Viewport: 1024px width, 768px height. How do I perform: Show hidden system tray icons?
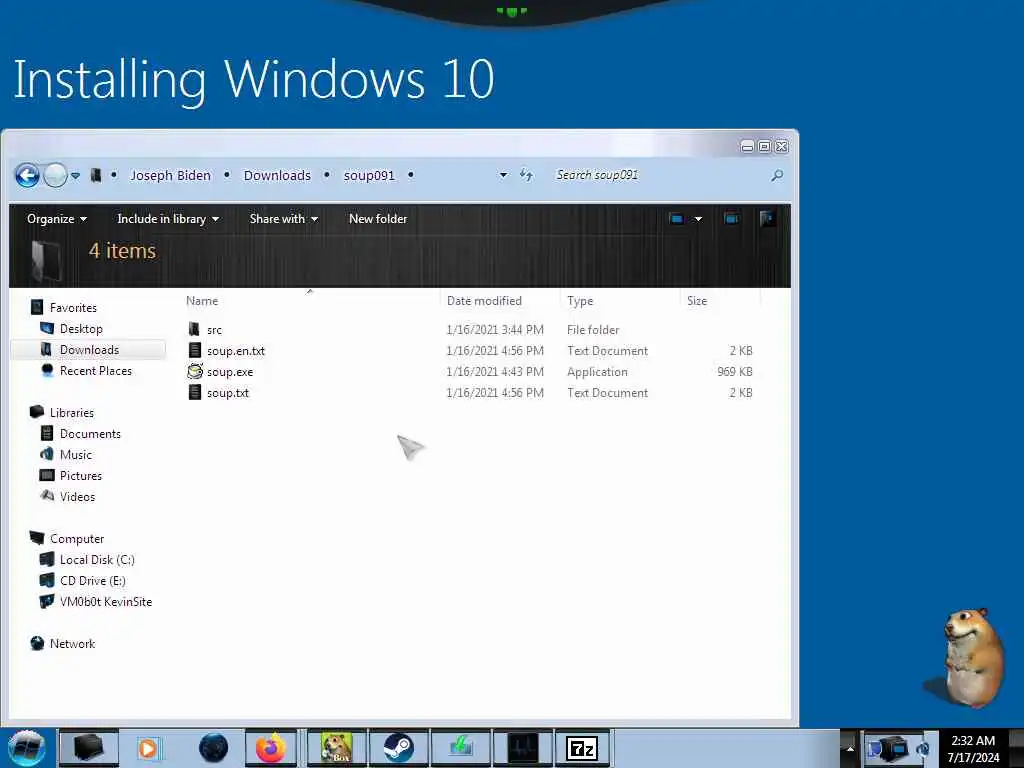pyautogui.click(x=850, y=748)
